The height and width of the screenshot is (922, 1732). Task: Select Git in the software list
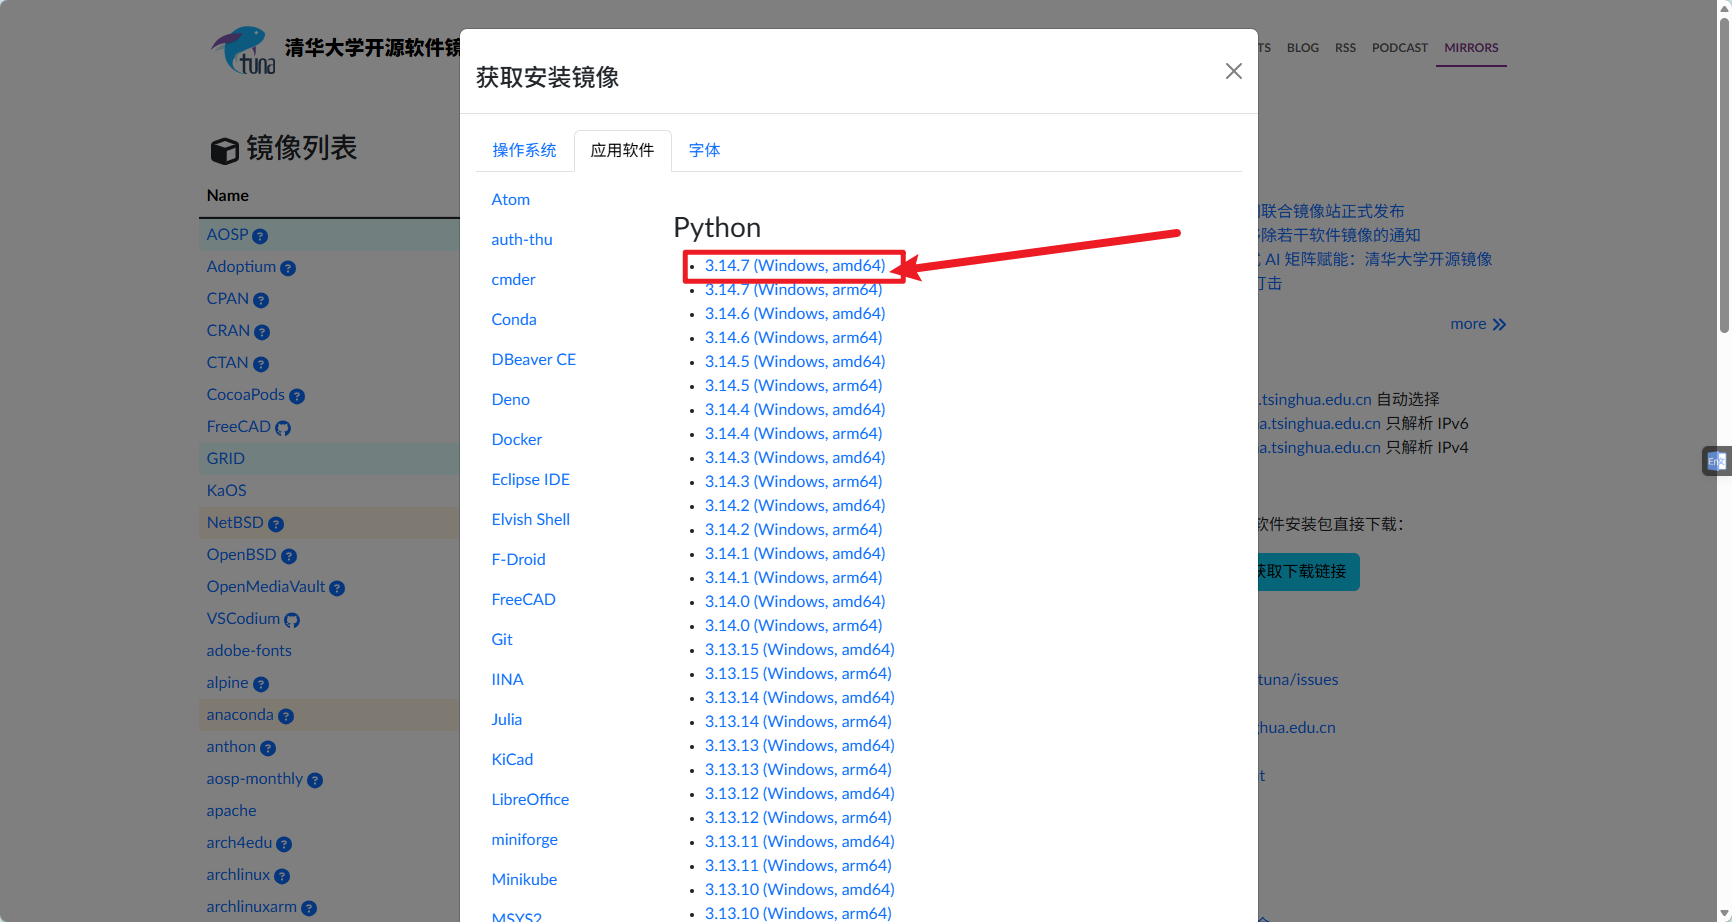(x=502, y=640)
